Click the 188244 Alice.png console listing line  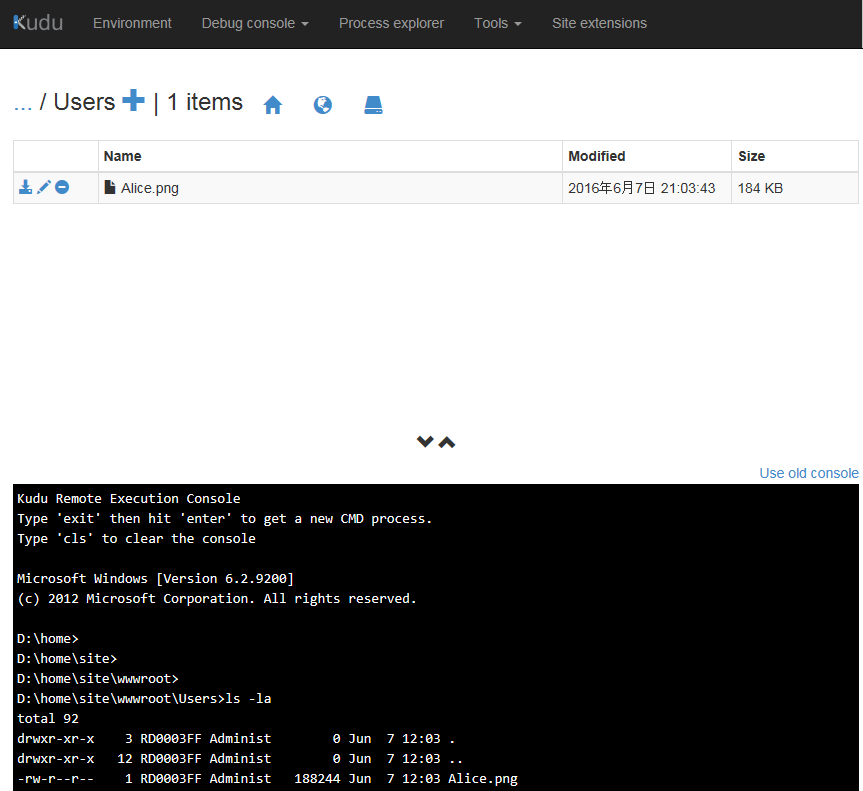tap(267, 778)
